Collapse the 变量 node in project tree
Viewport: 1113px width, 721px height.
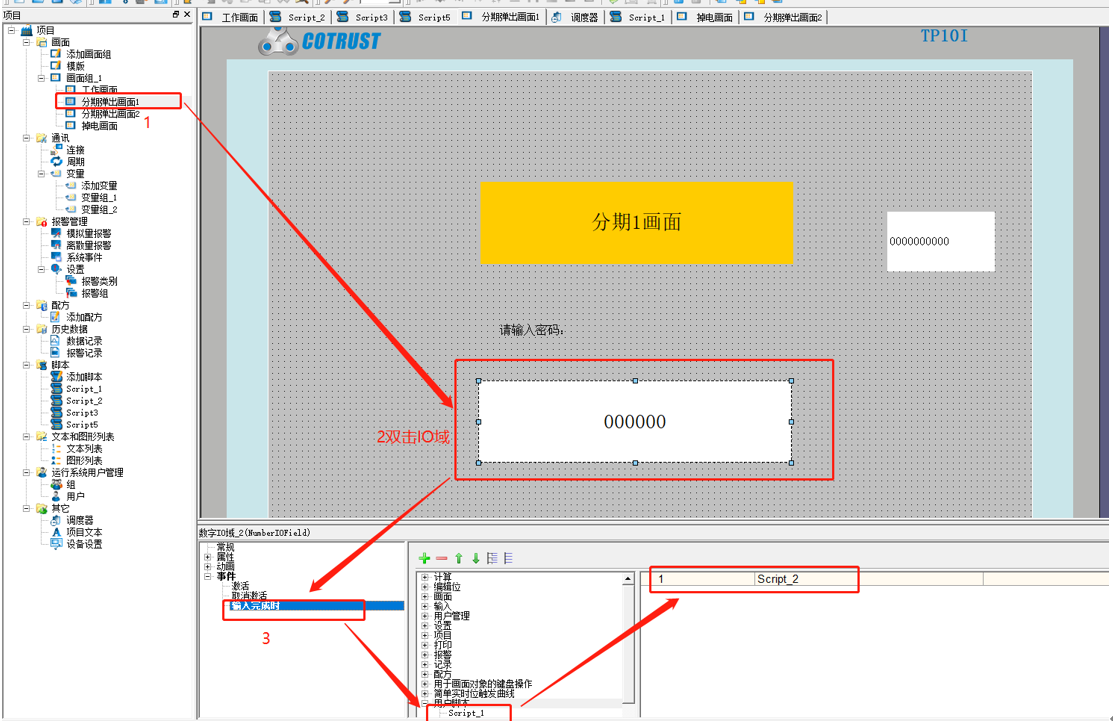[x=41, y=173]
